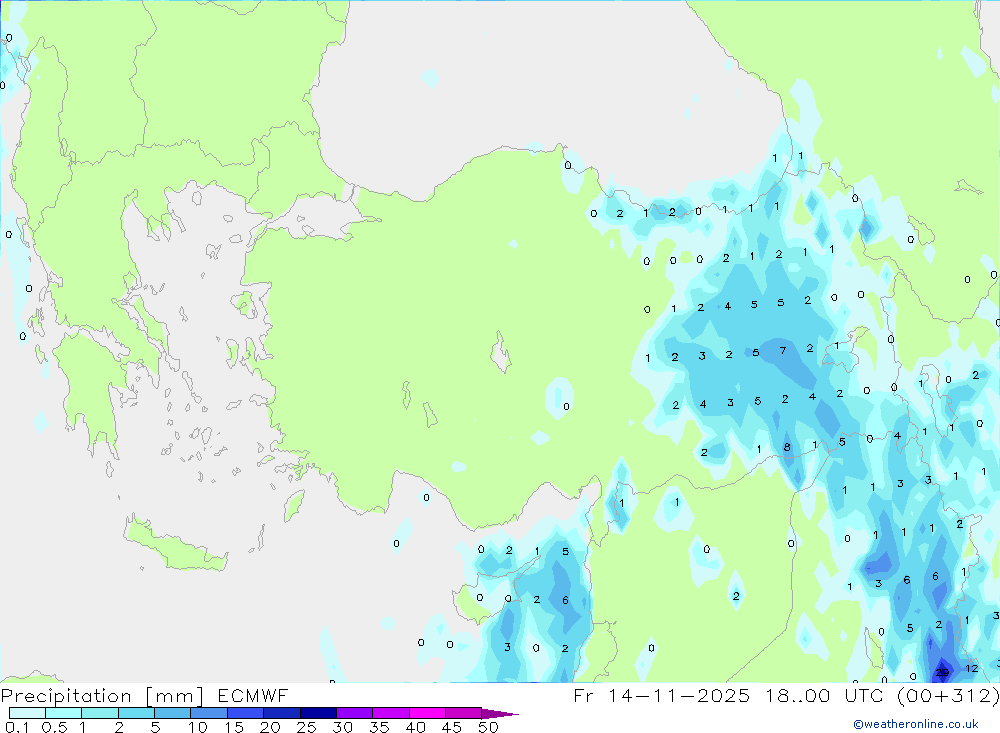Click the '(00+312)' forecast offset label
This screenshot has width=1000, height=733.
[949, 695]
